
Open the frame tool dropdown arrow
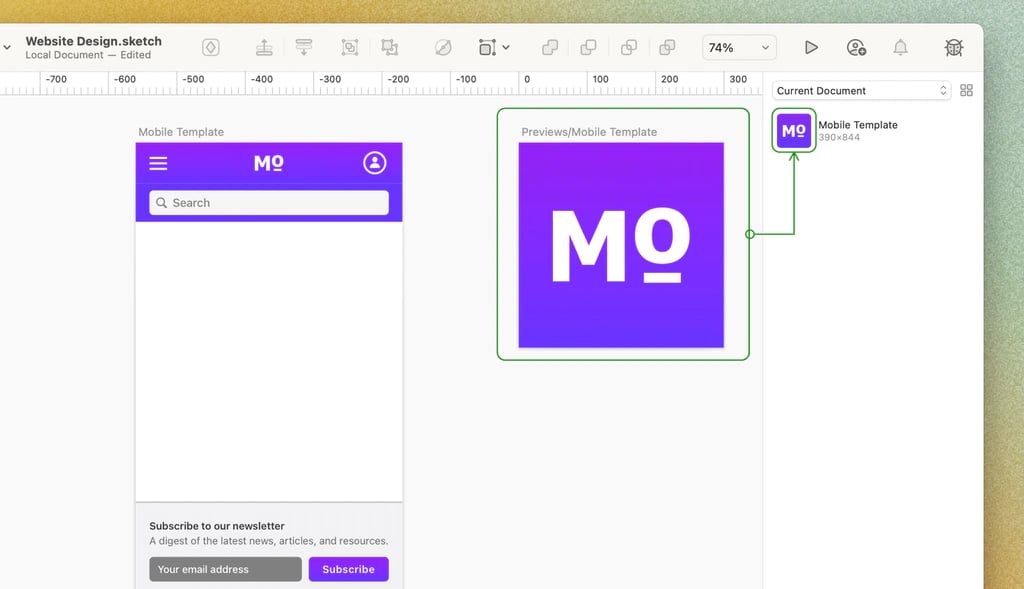[x=506, y=48]
